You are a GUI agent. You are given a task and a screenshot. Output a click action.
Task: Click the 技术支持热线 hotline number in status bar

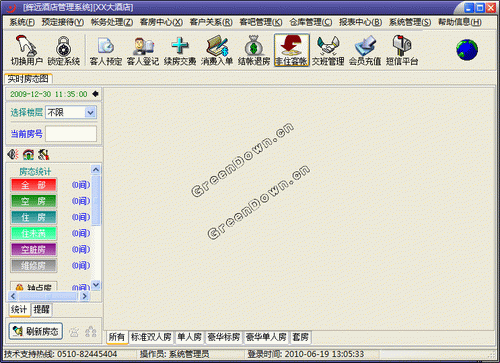[61, 354]
